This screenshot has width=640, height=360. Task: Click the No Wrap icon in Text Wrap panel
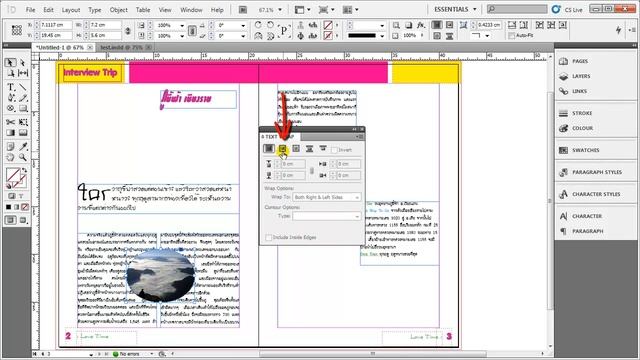pyautogui.click(x=269, y=149)
